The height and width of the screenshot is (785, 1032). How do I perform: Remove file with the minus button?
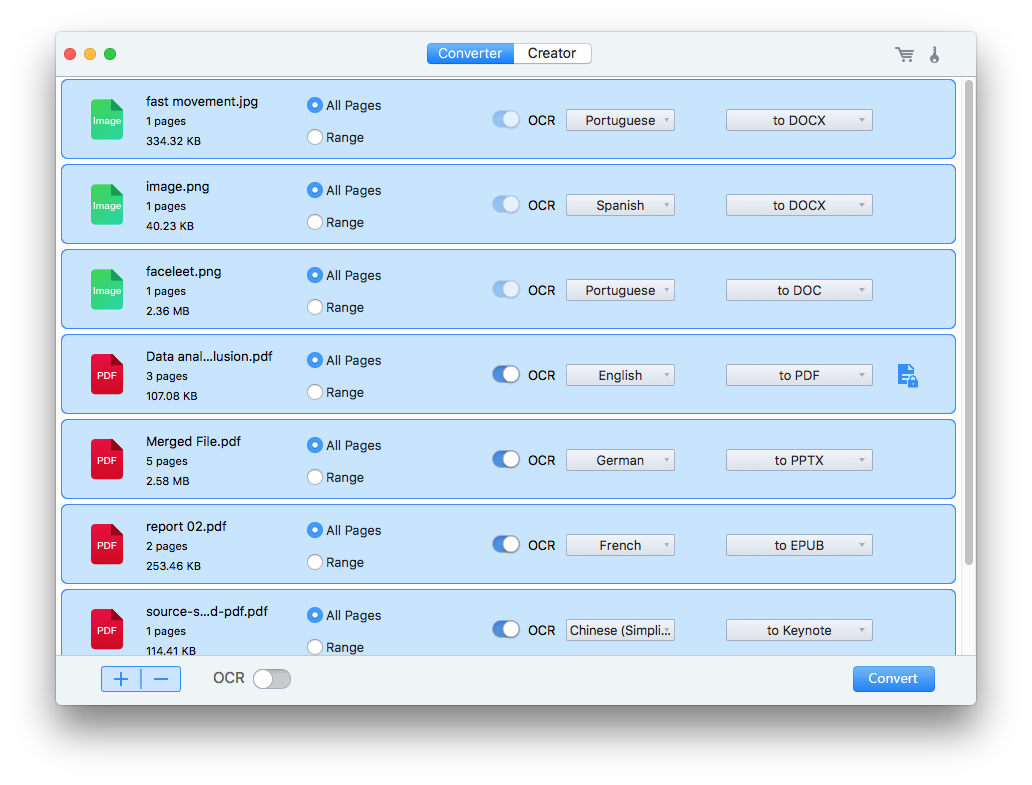(x=161, y=679)
